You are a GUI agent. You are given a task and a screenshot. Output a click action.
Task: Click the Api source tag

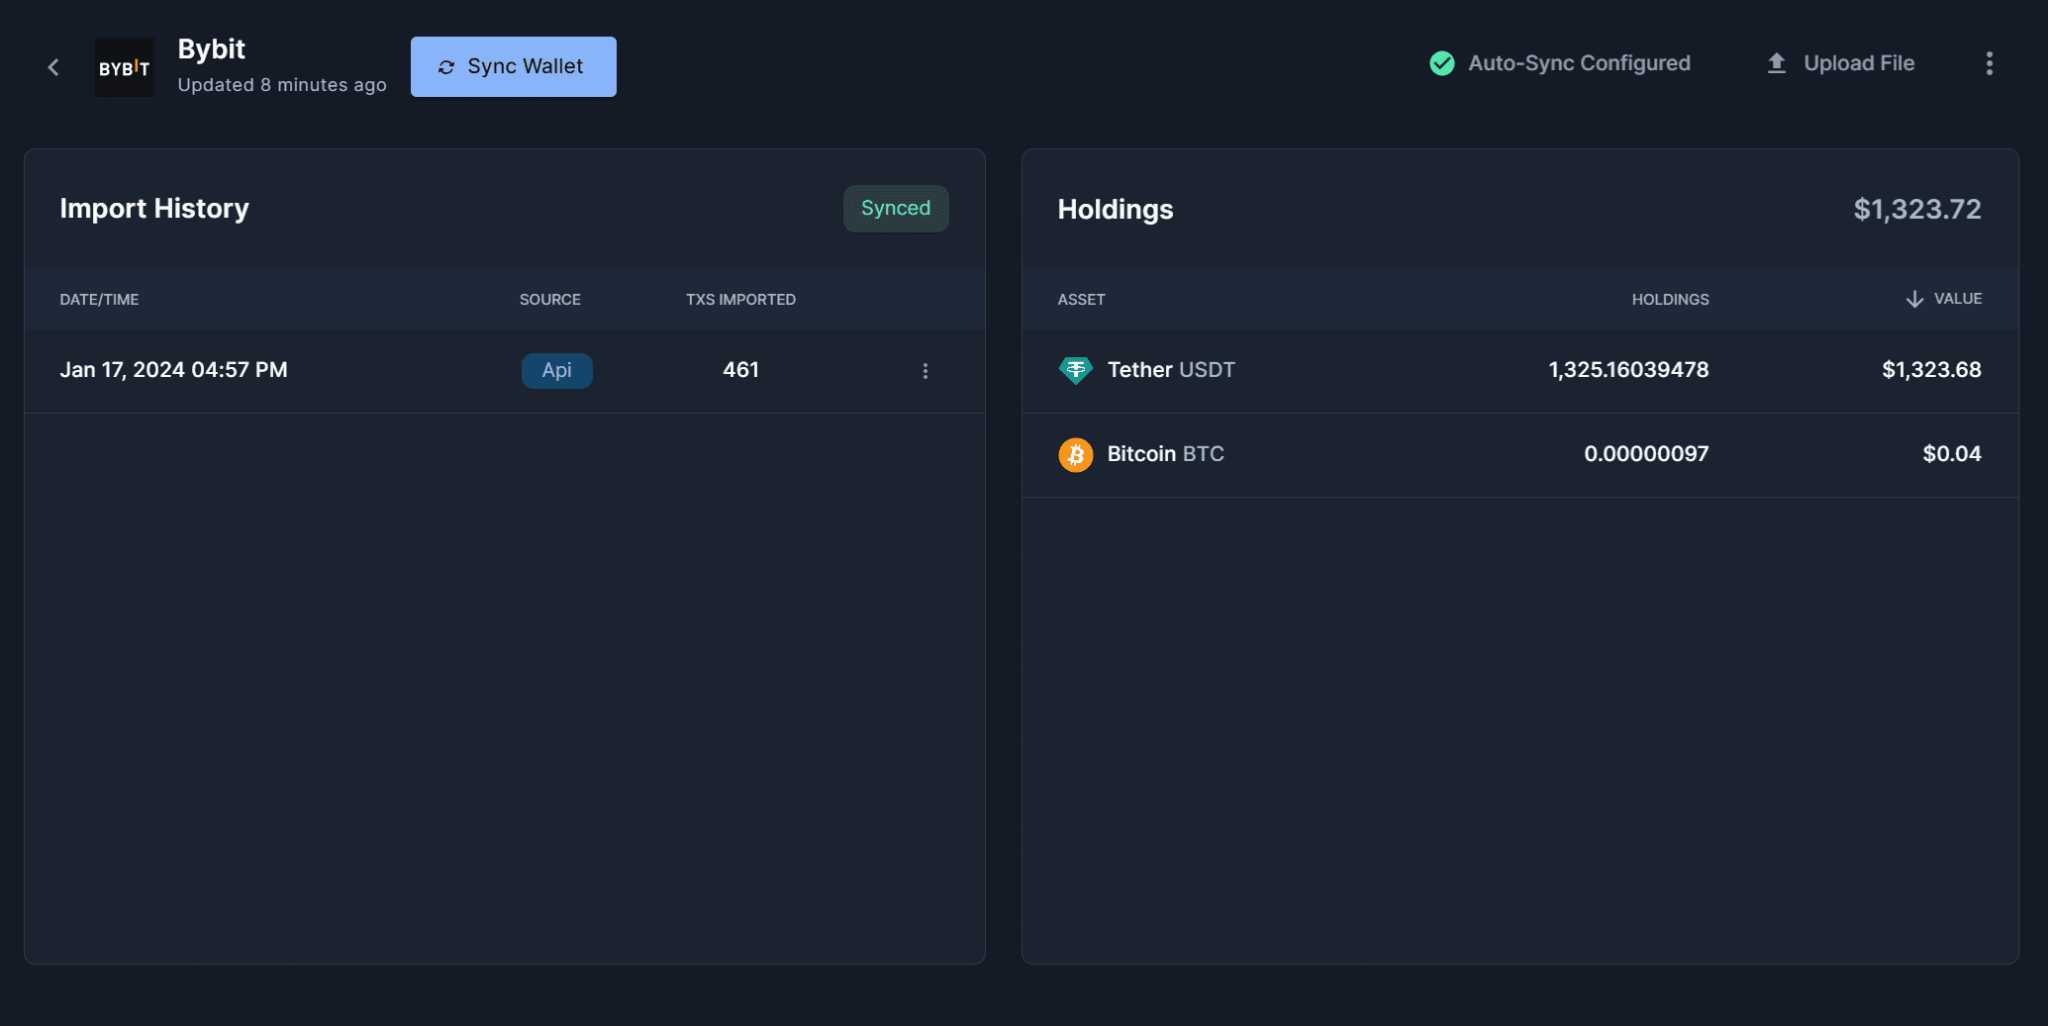(x=557, y=370)
